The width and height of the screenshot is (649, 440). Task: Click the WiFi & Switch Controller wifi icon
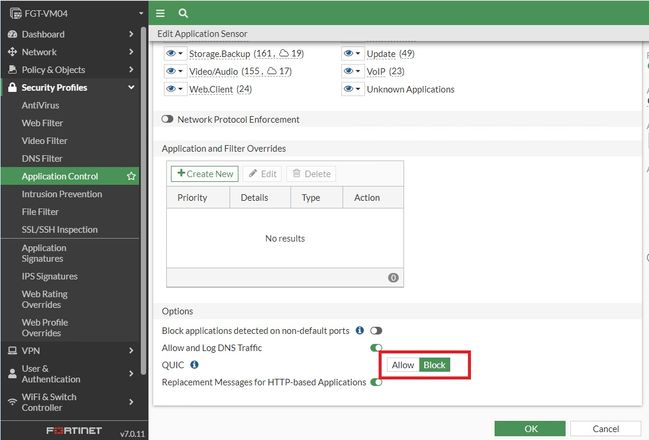pyautogui.click(x=12, y=402)
